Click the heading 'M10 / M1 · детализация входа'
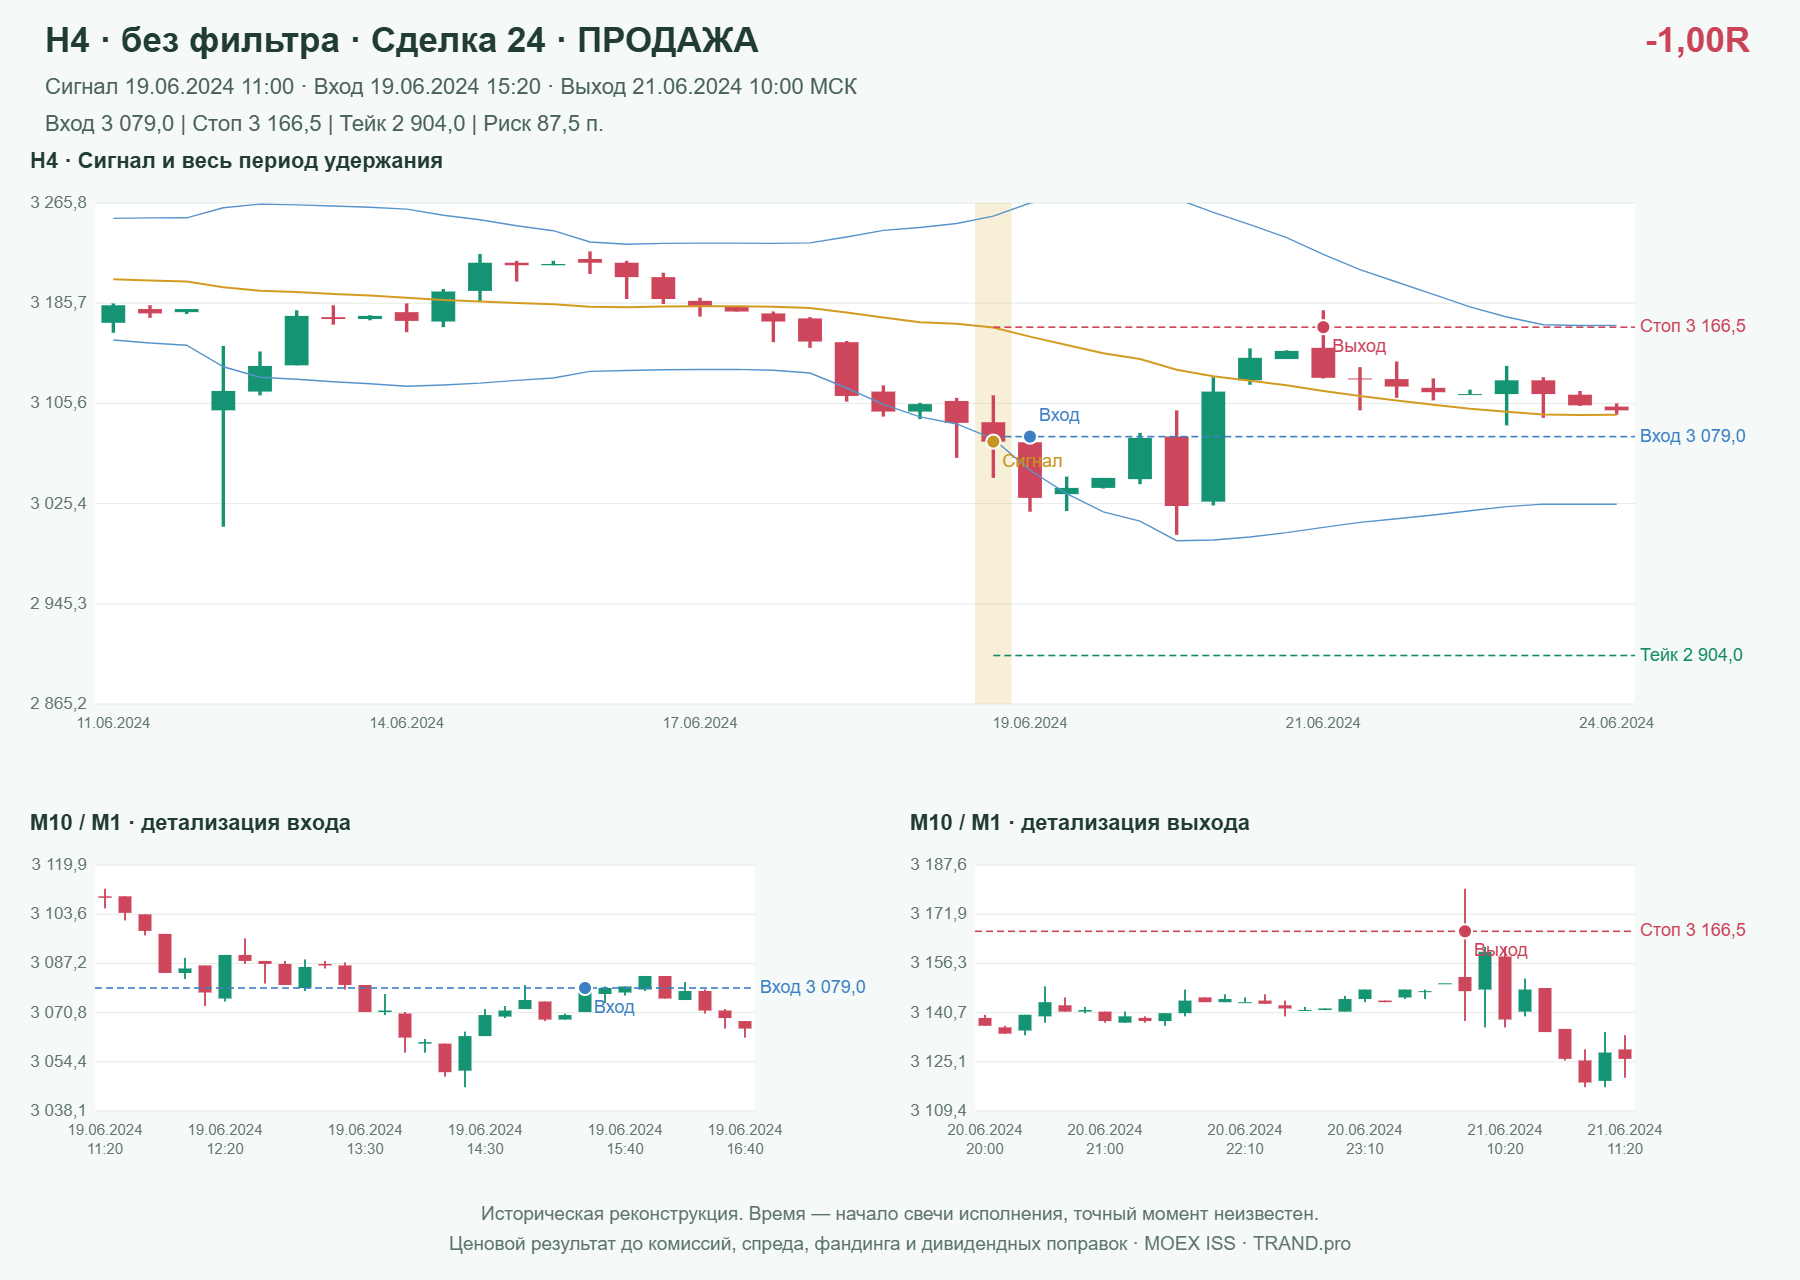This screenshot has height=1280, width=1800. 190,823
